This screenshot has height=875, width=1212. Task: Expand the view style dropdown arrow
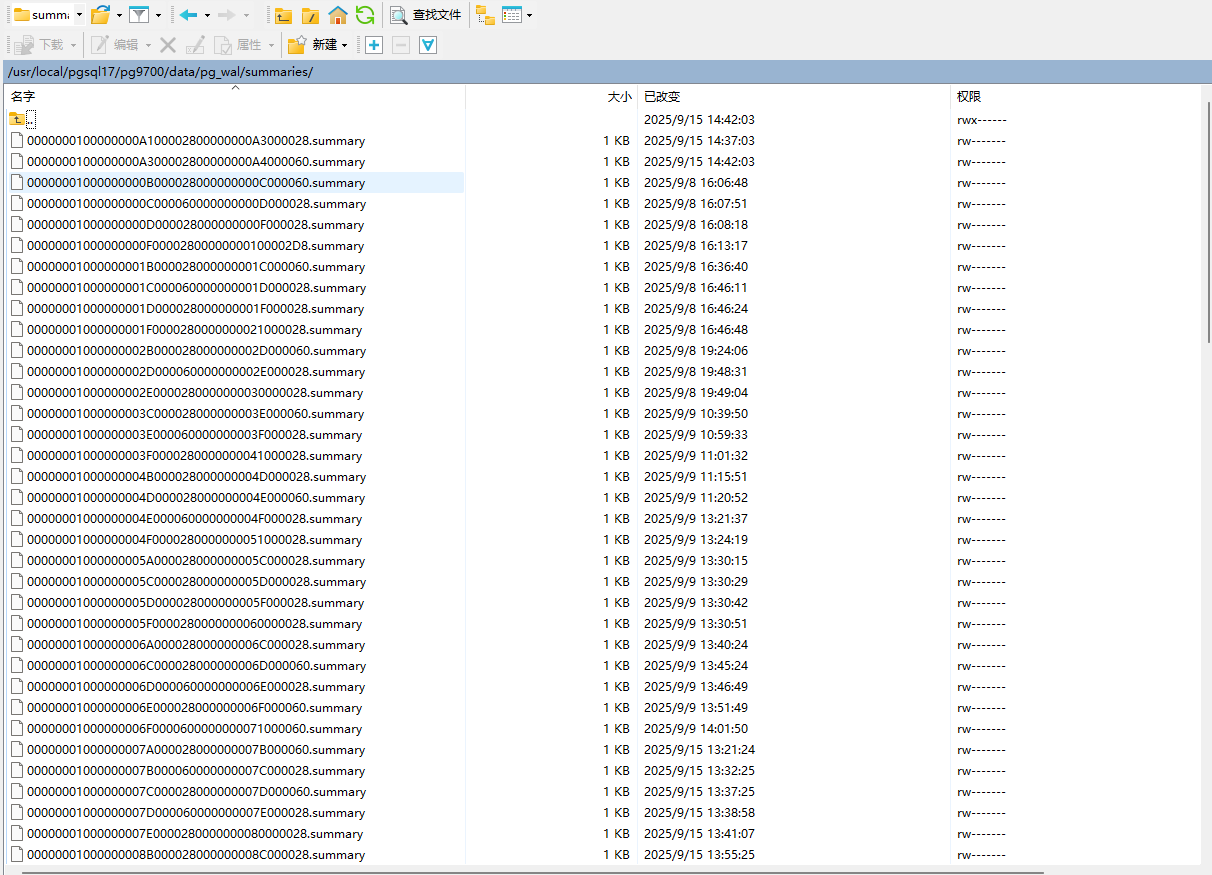coord(529,15)
